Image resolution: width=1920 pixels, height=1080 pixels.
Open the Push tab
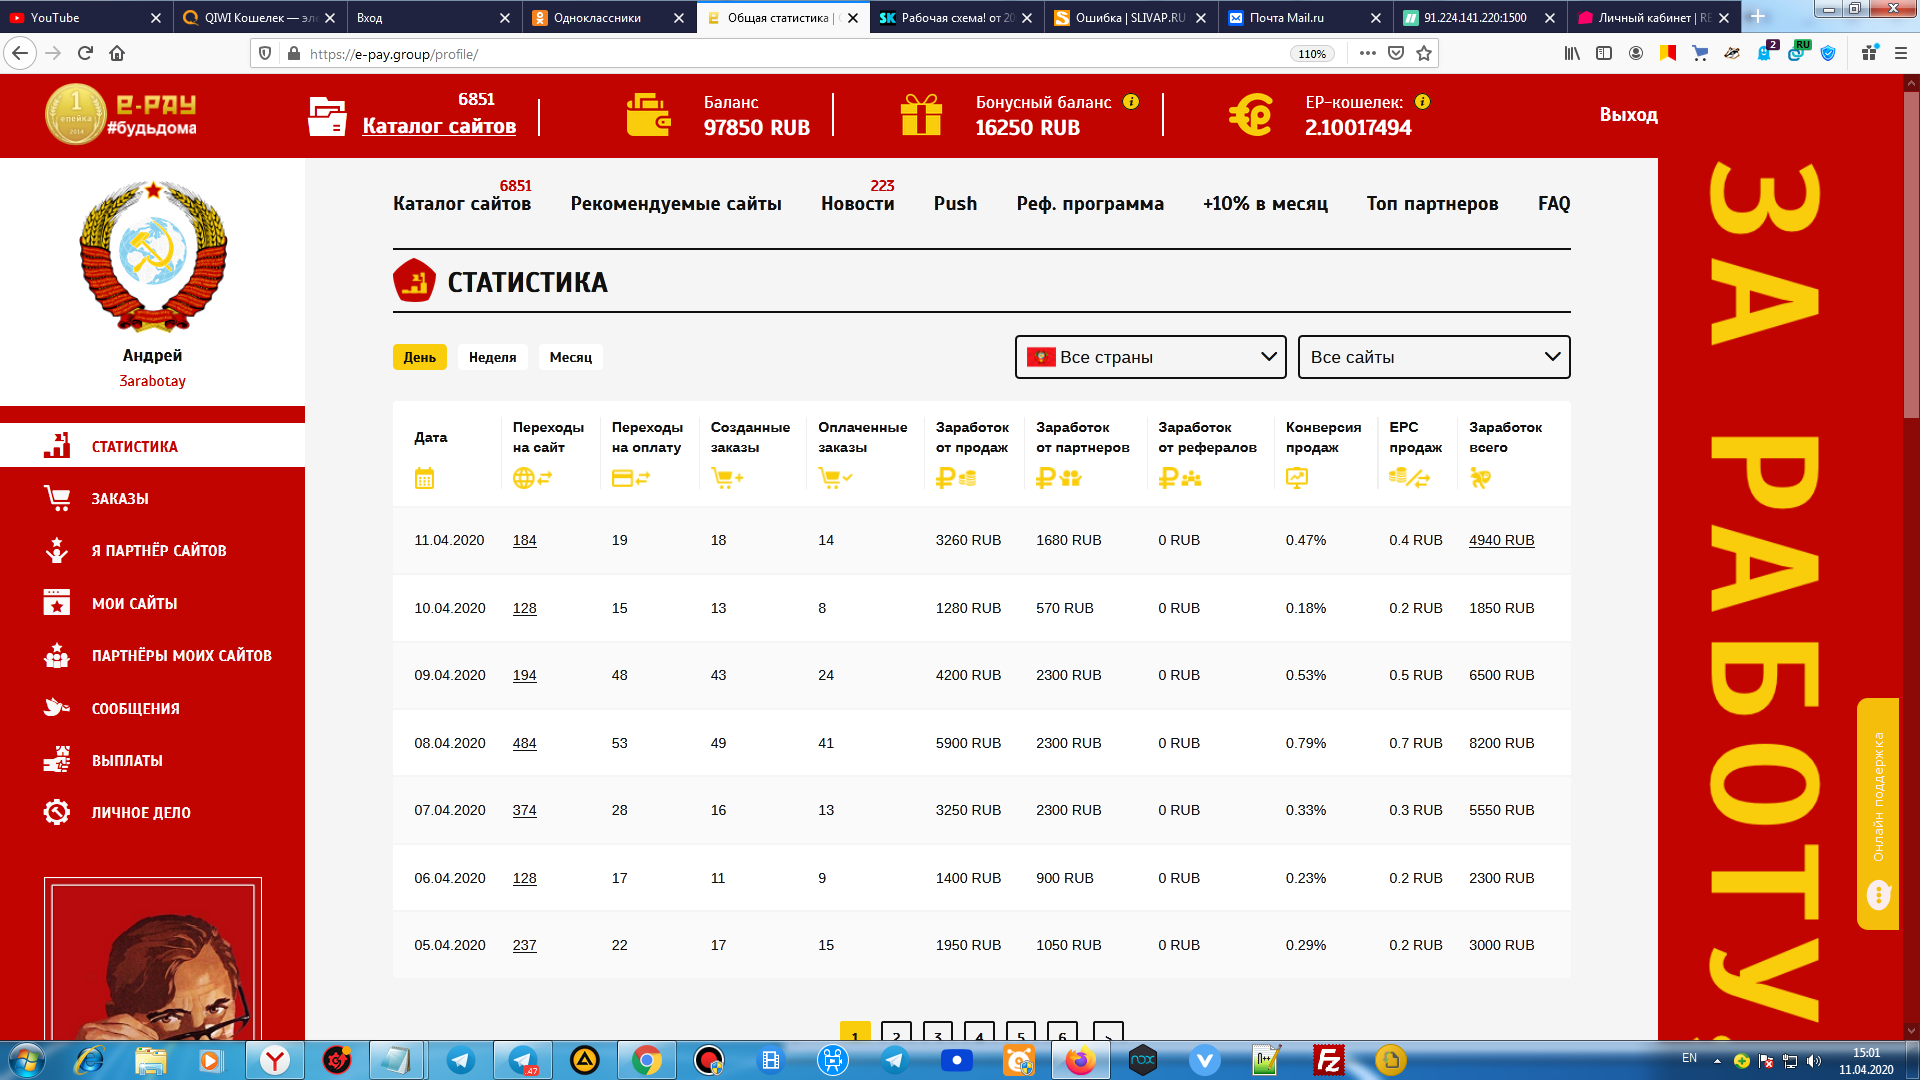[955, 203]
